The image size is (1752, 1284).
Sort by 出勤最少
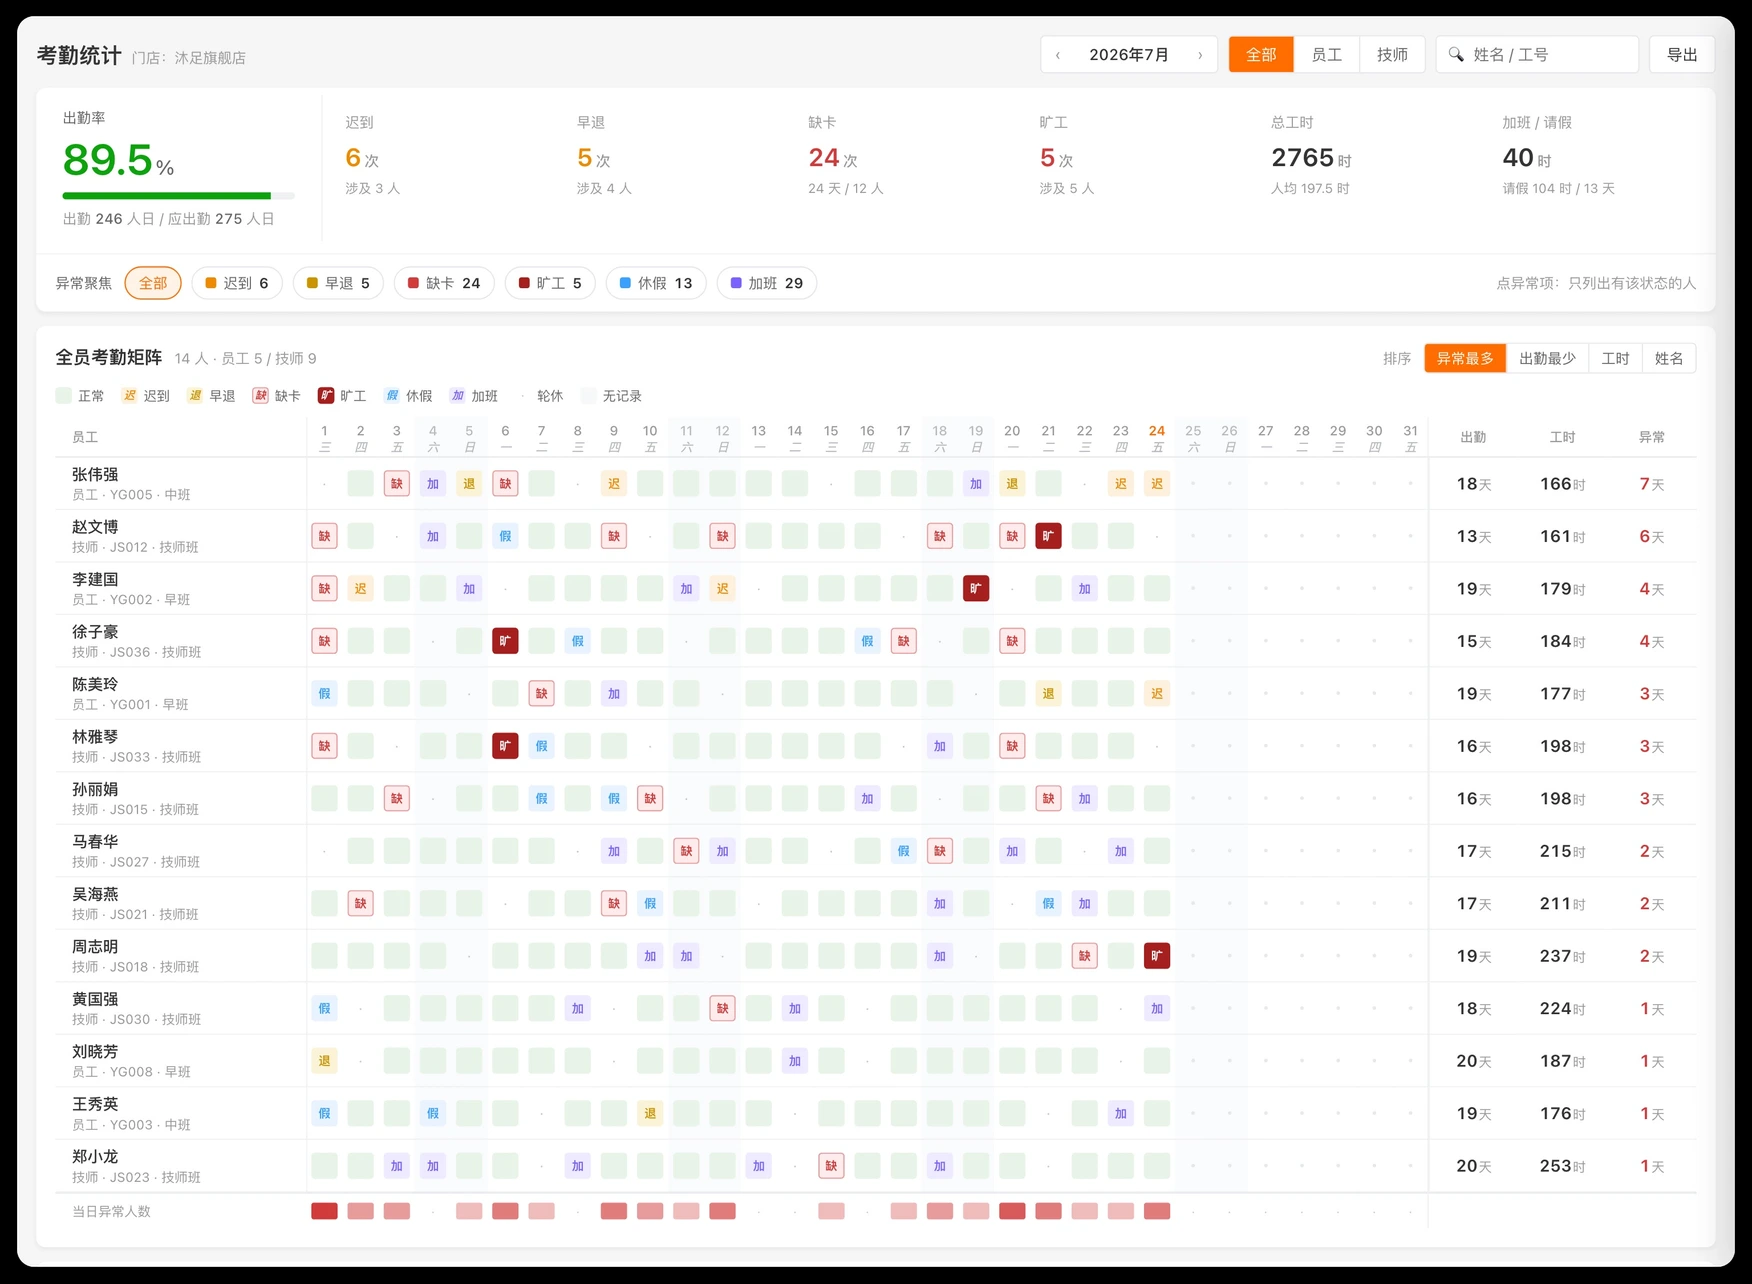click(1547, 358)
